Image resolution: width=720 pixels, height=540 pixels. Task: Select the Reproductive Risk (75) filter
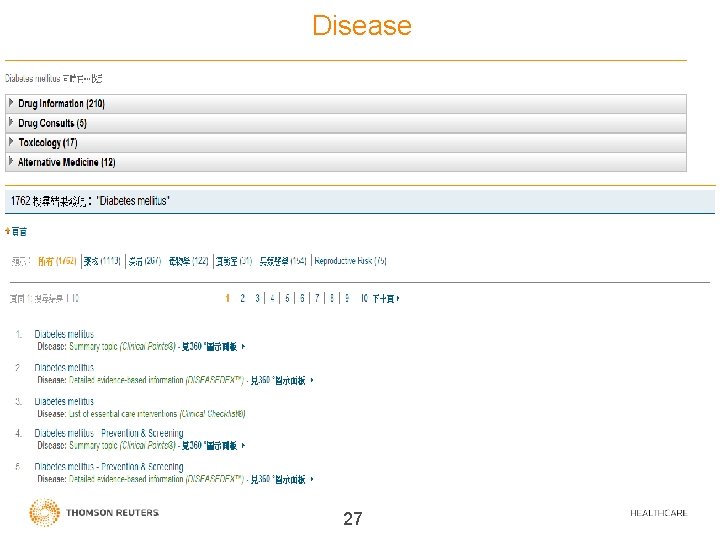click(x=350, y=261)
